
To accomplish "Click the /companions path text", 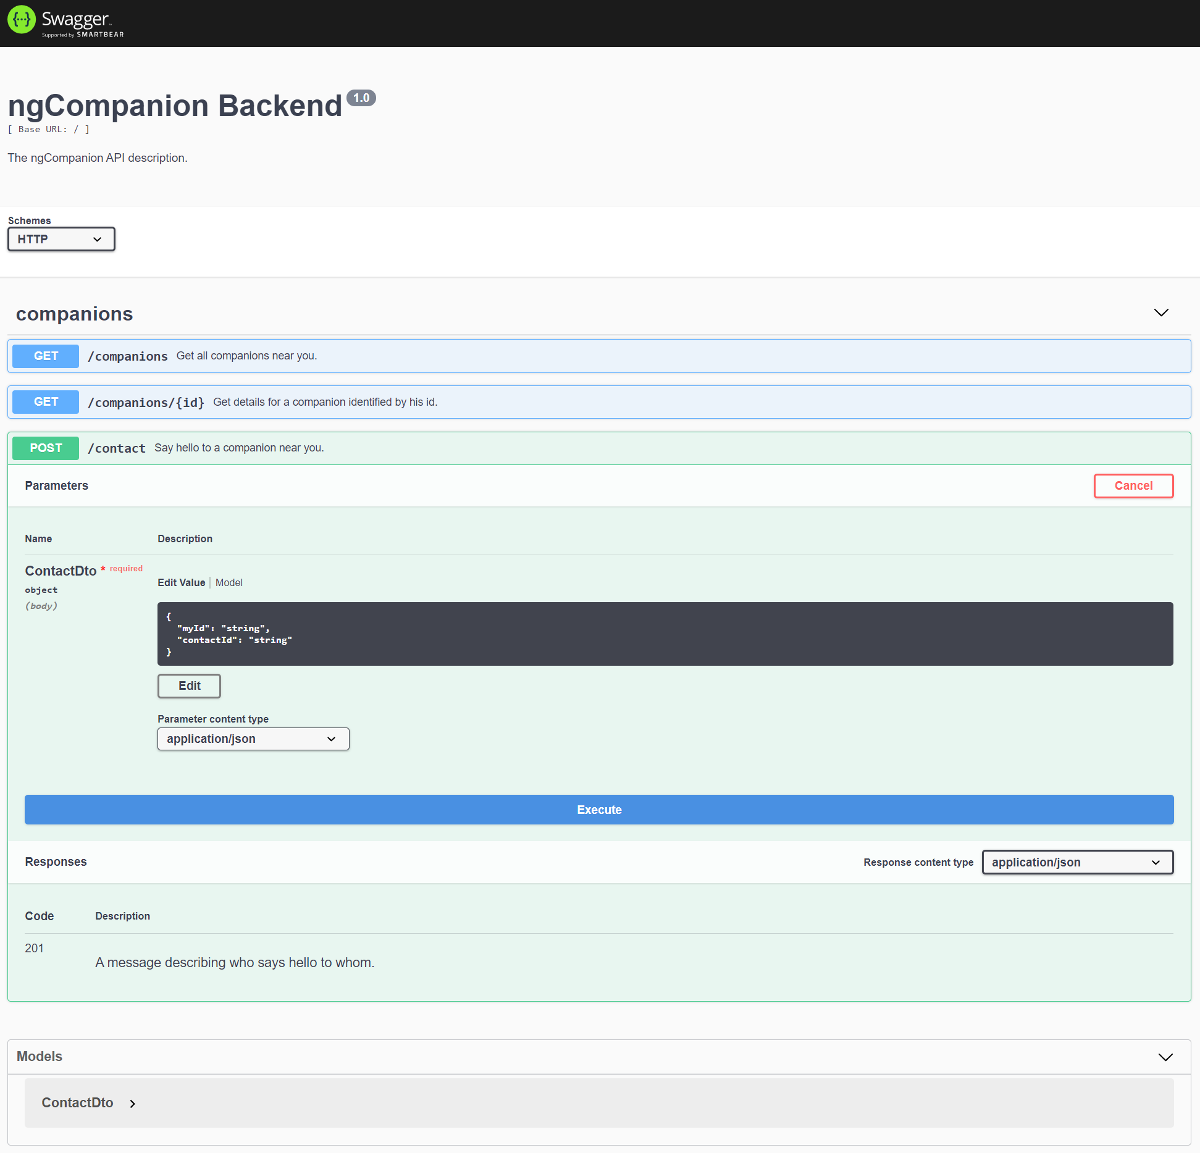I will 128,356.
